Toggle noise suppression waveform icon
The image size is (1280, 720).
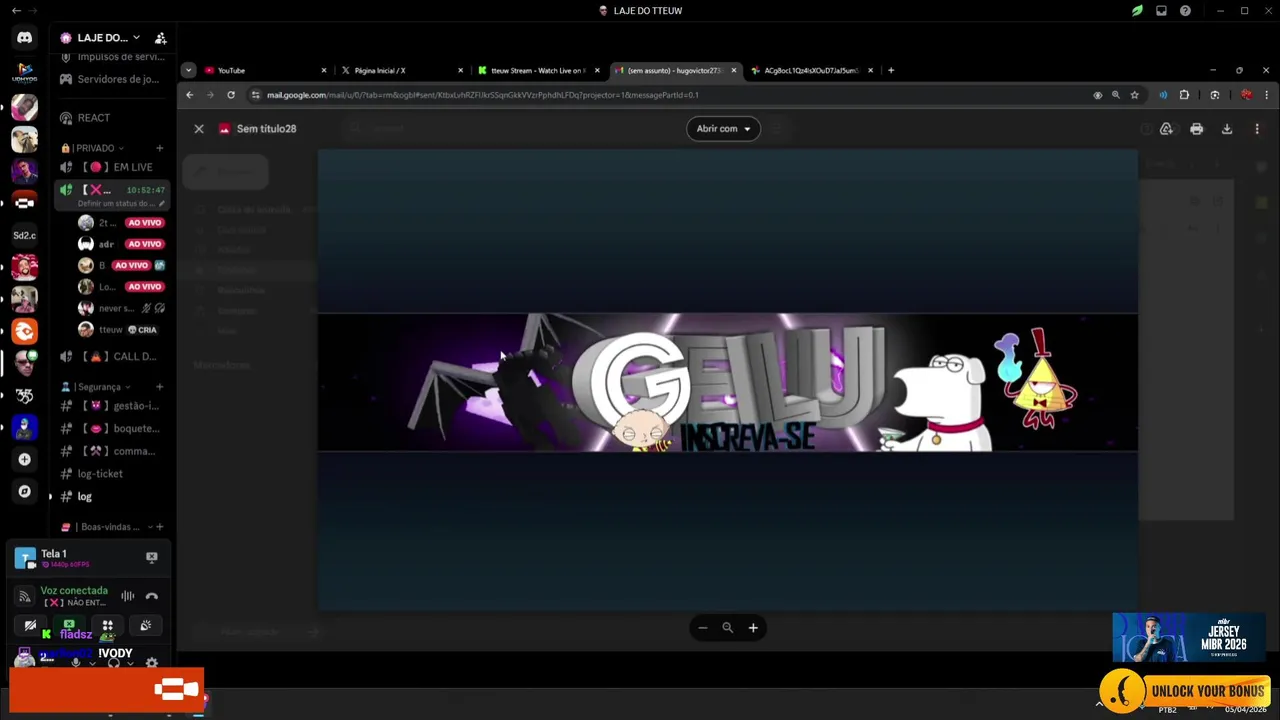[x=128, y=596]
